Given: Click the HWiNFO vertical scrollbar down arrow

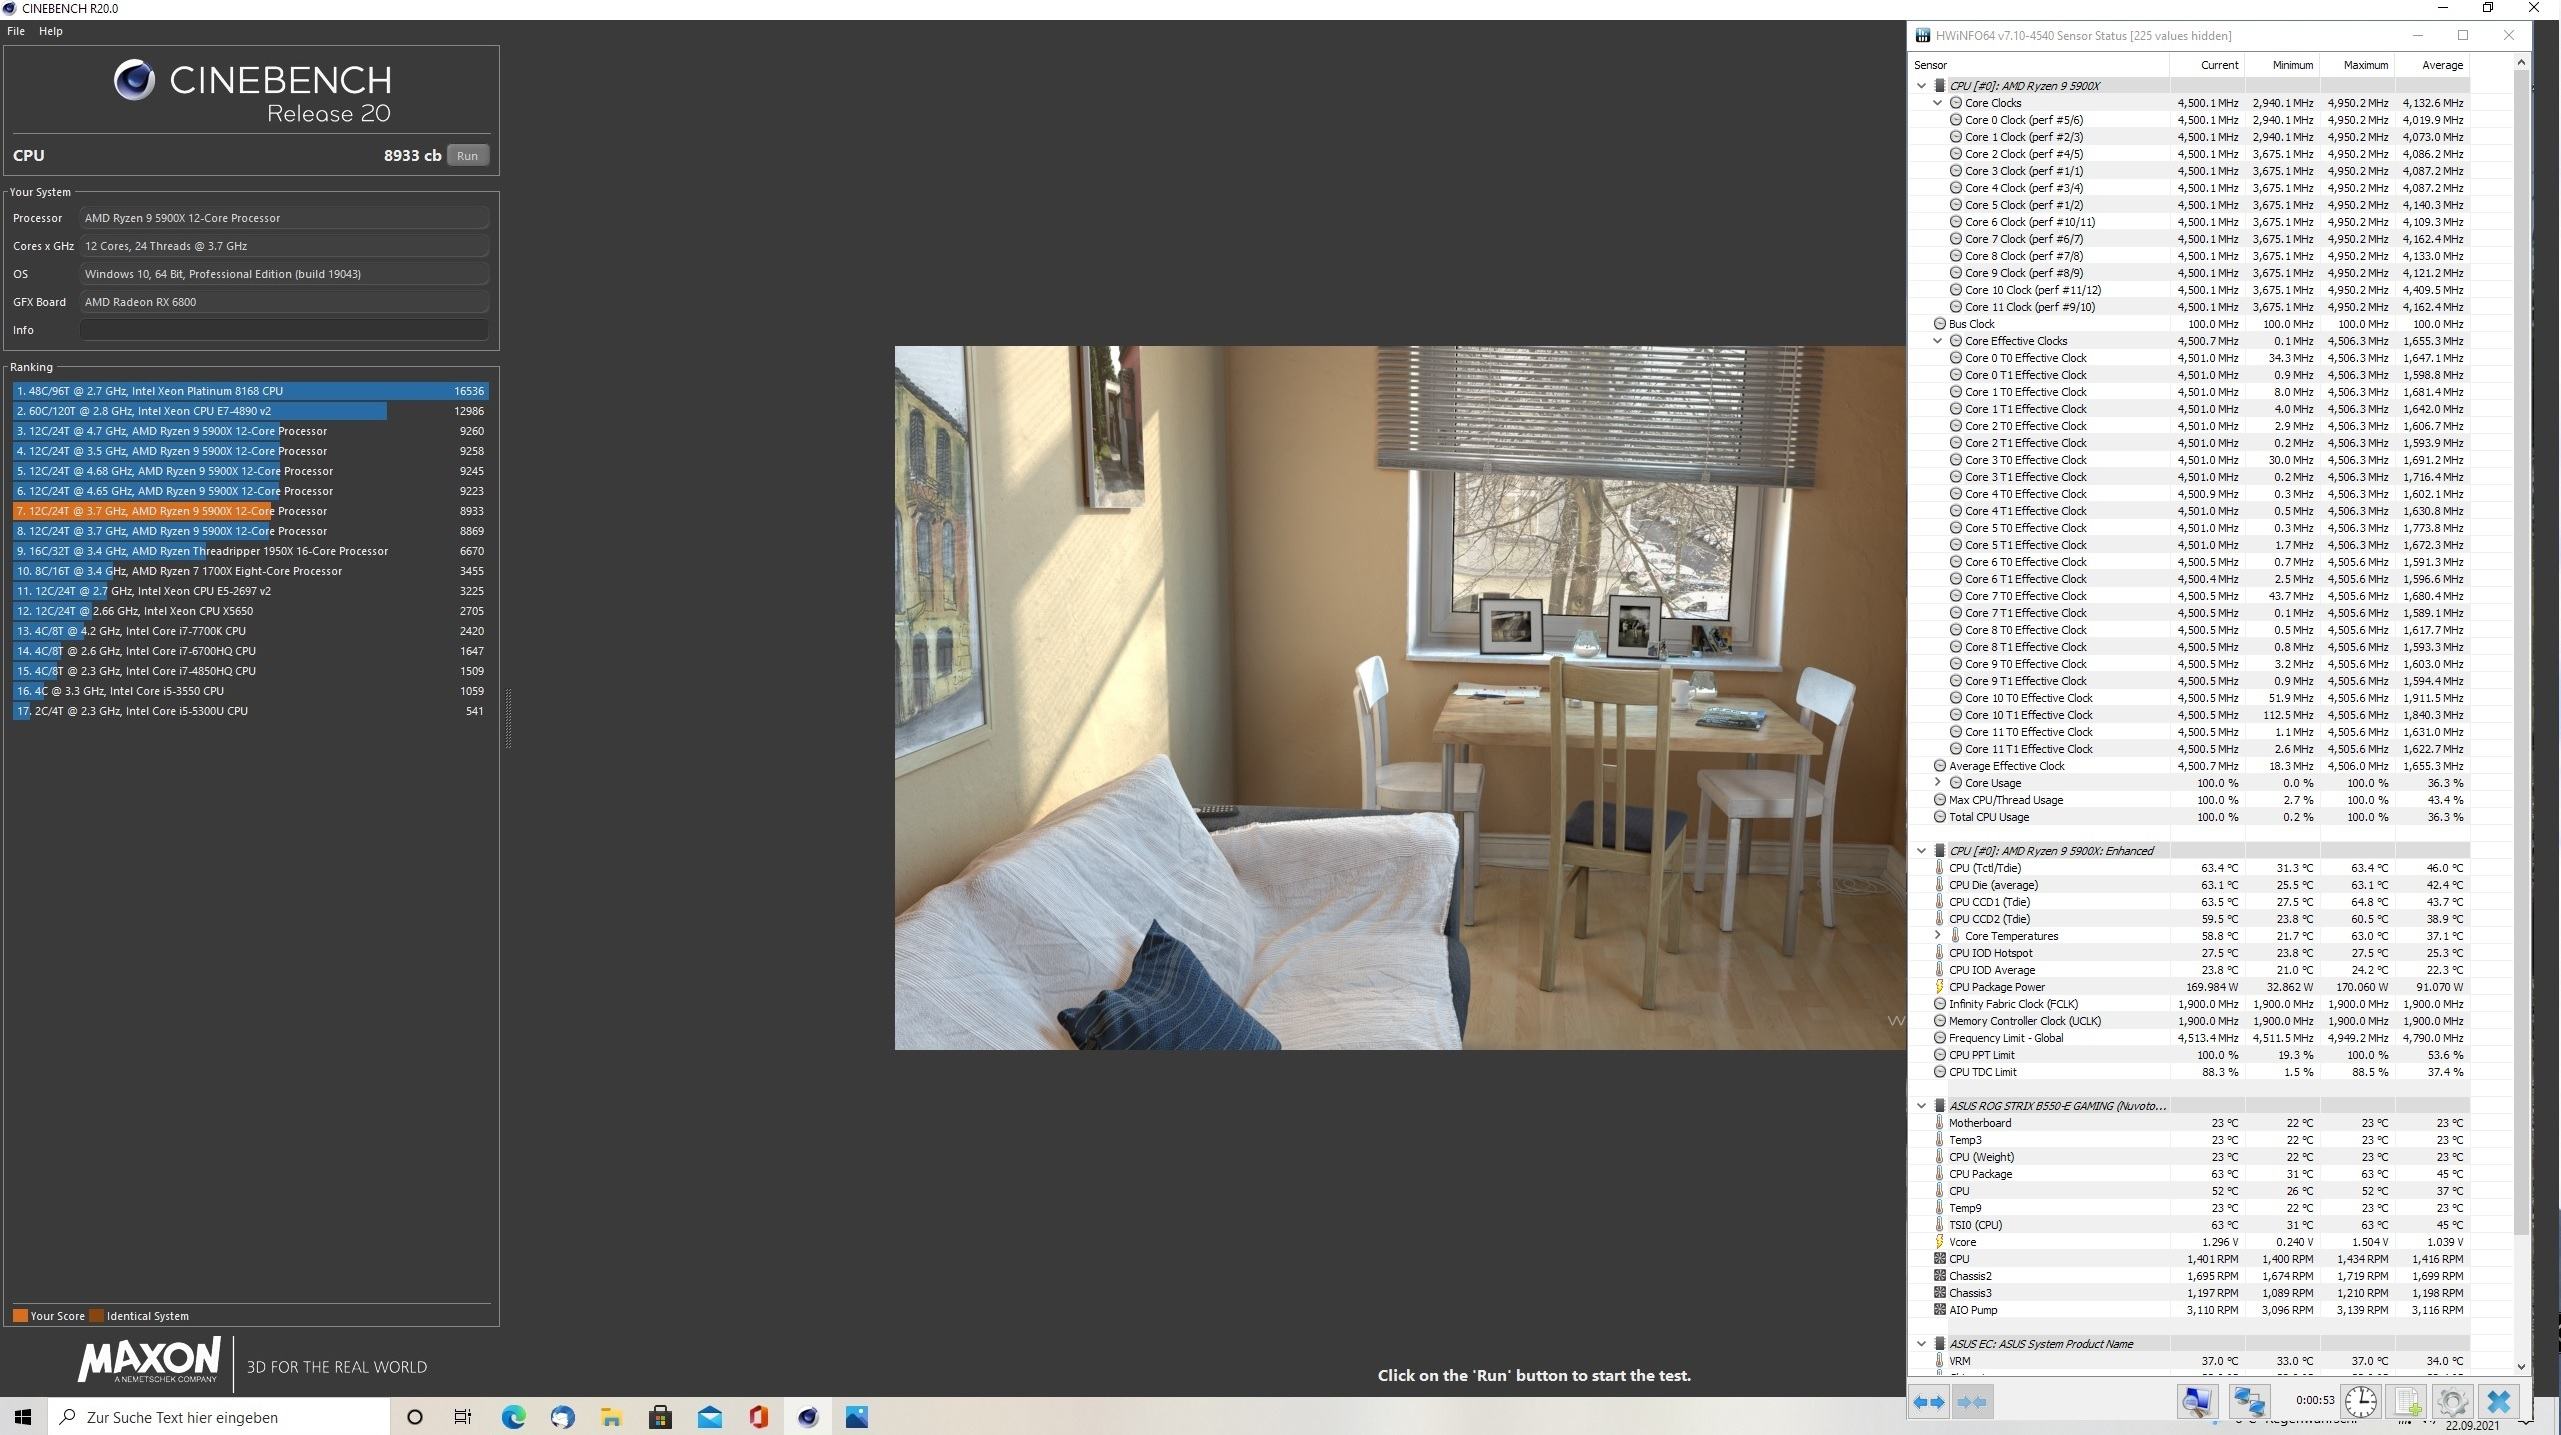Looking at the screenshot, I should pos(2520,1366).
